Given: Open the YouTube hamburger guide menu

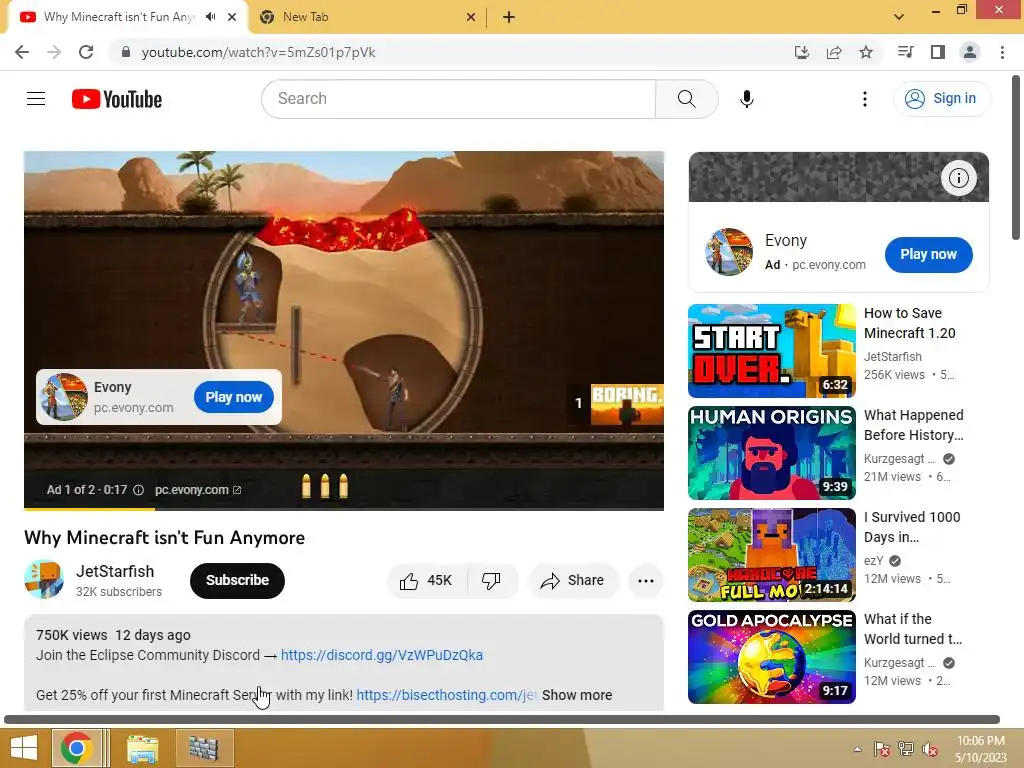Looking at the screenshot, I should pos(36,99).
